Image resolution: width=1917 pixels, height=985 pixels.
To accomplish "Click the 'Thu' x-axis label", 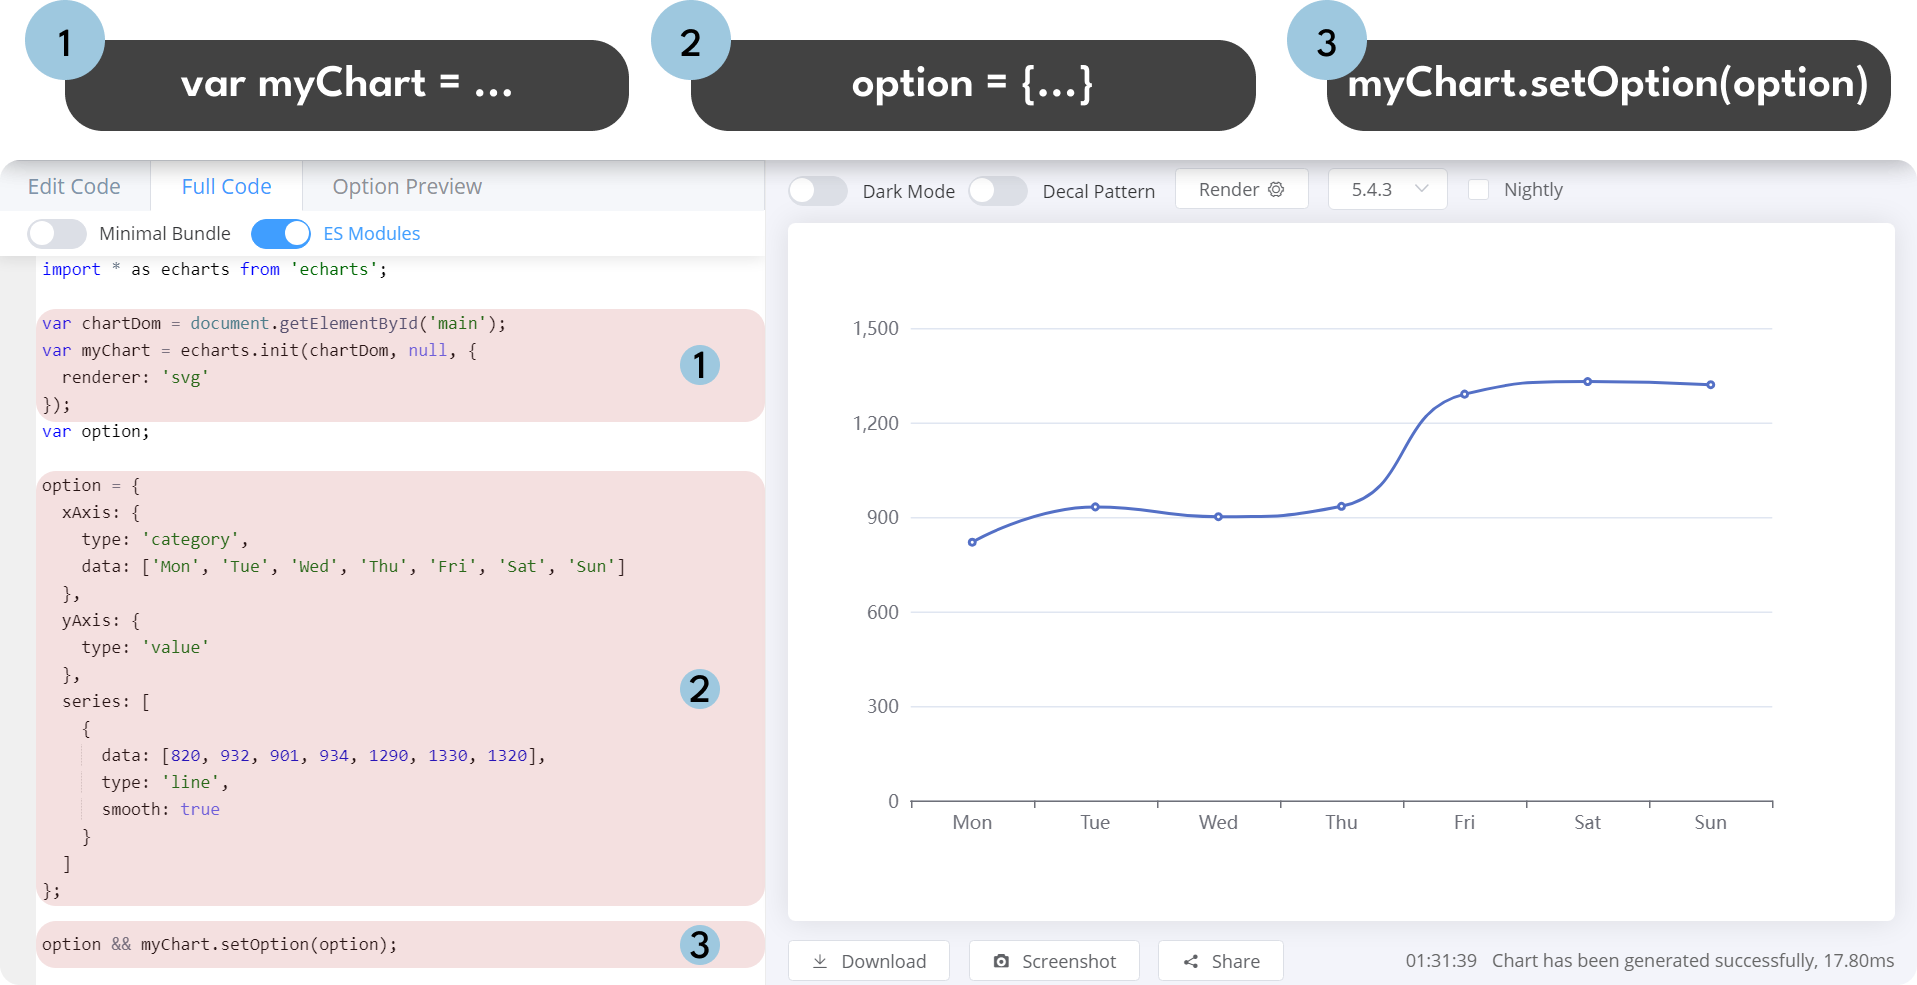I will pyautogui.click(x=1341, y=822).
